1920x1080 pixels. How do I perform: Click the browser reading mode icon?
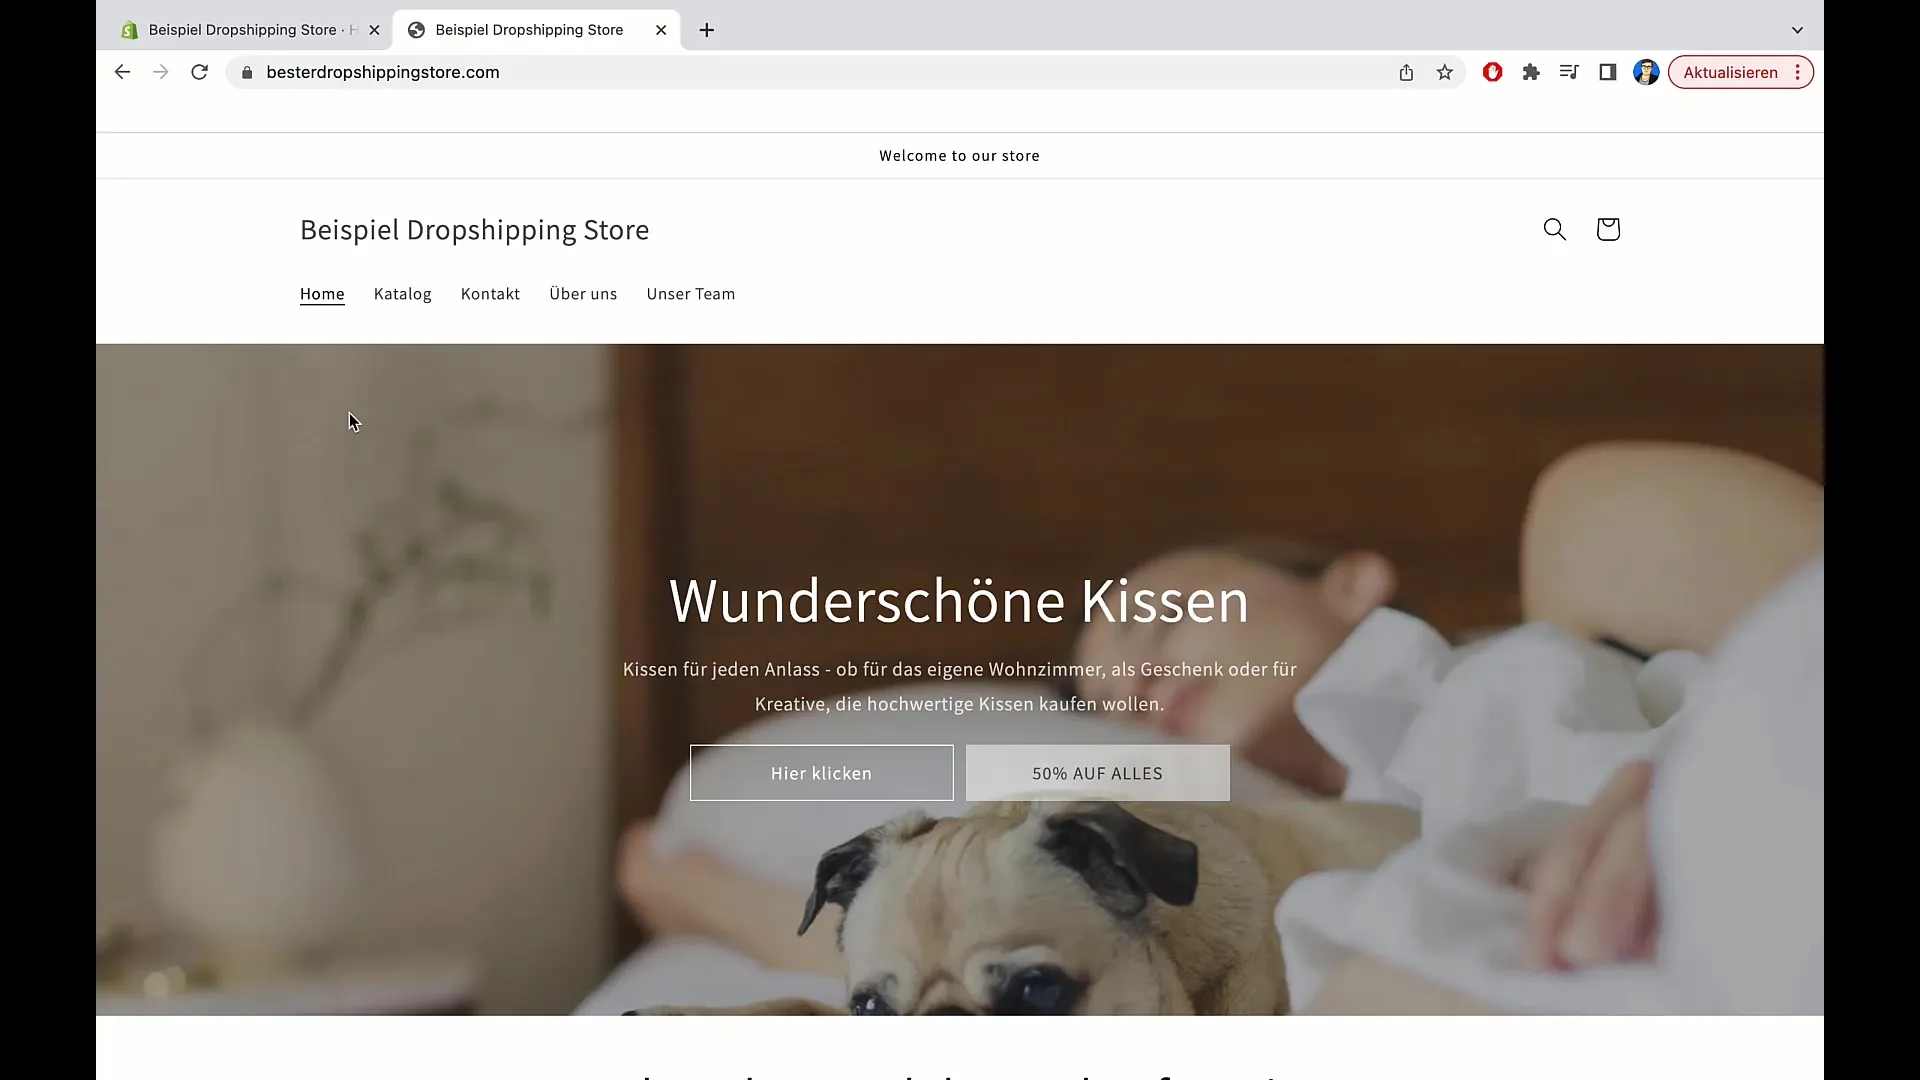pos(1569,73)
